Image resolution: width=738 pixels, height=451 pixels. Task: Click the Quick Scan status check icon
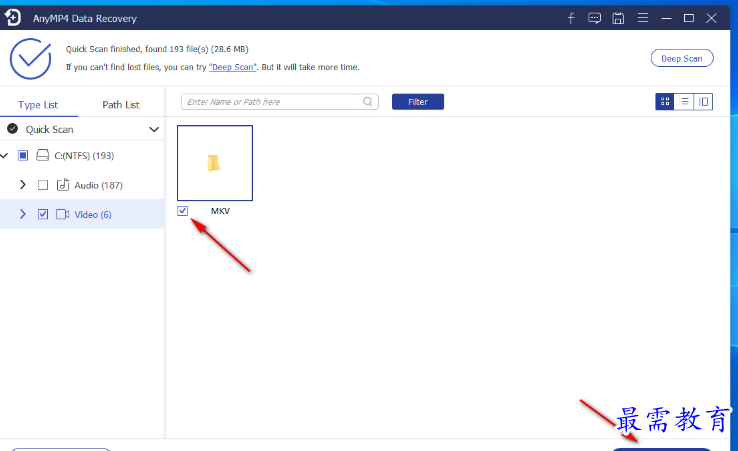13,129
